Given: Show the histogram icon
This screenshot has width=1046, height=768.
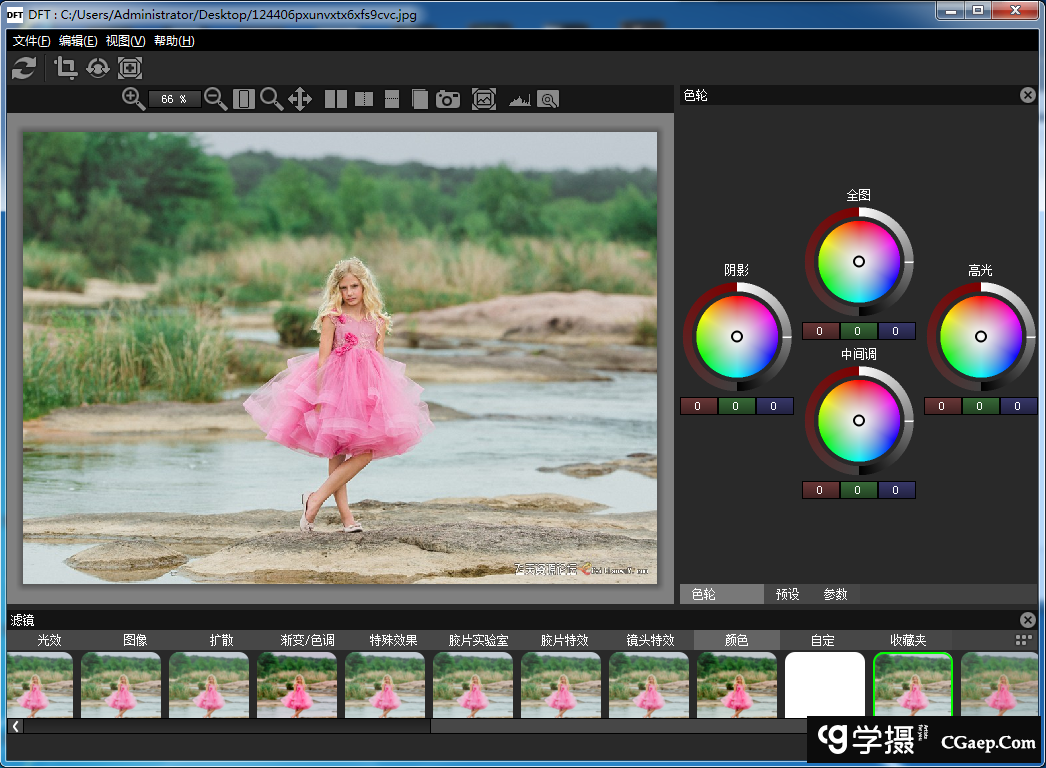Looking at the screenshot, I should pyautogui.click(x=519, y=99).
